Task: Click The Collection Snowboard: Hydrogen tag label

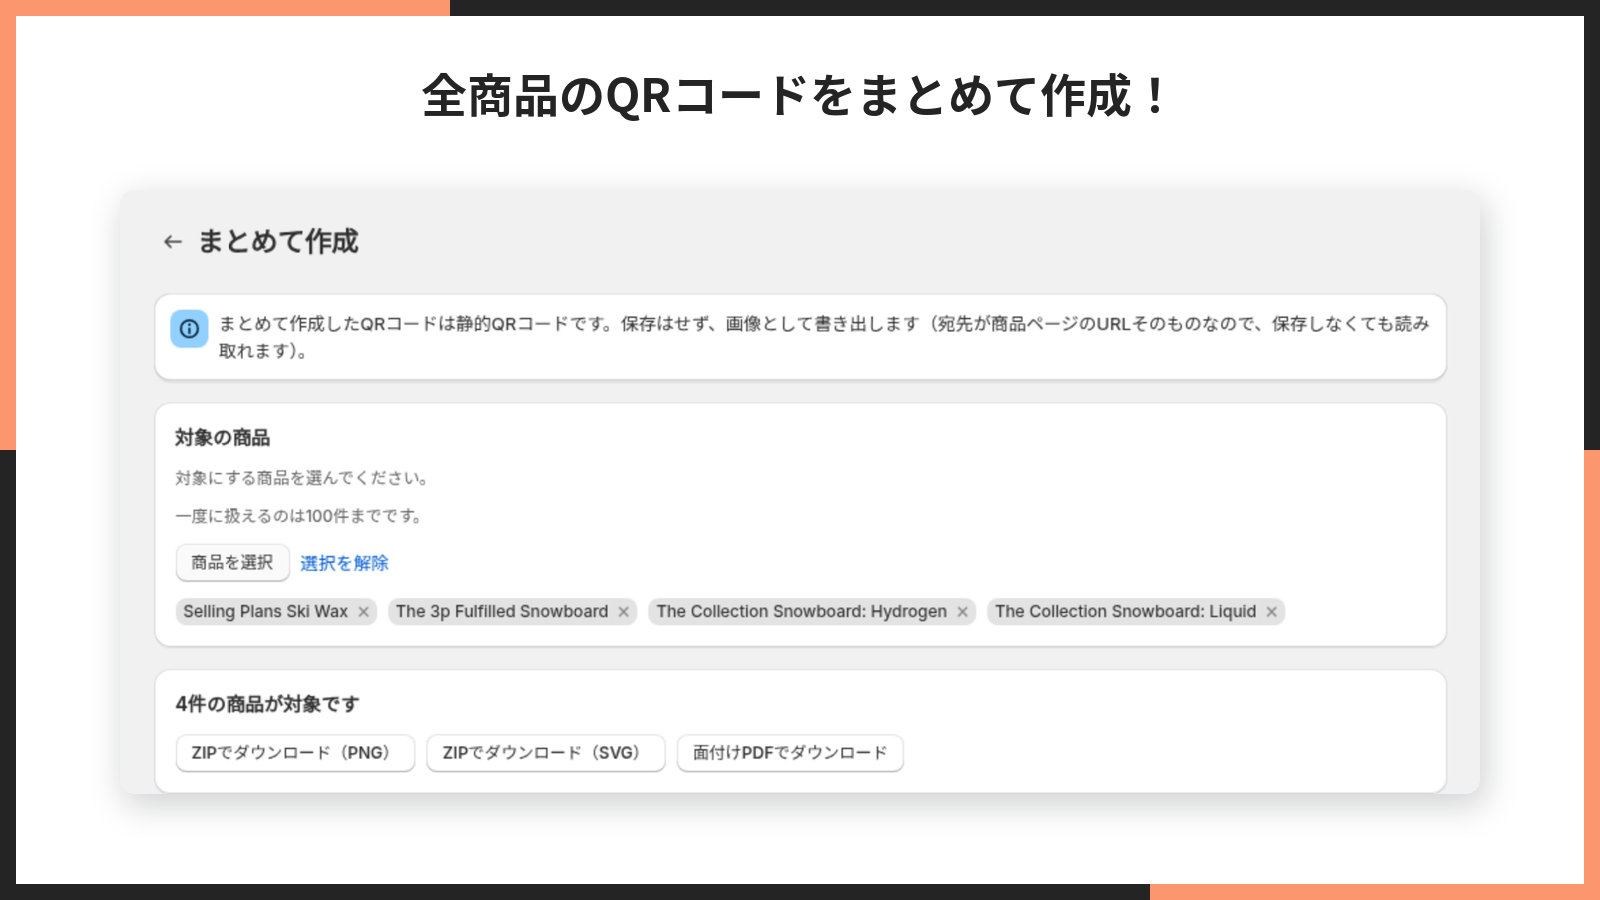Action: tap(802, 612)
